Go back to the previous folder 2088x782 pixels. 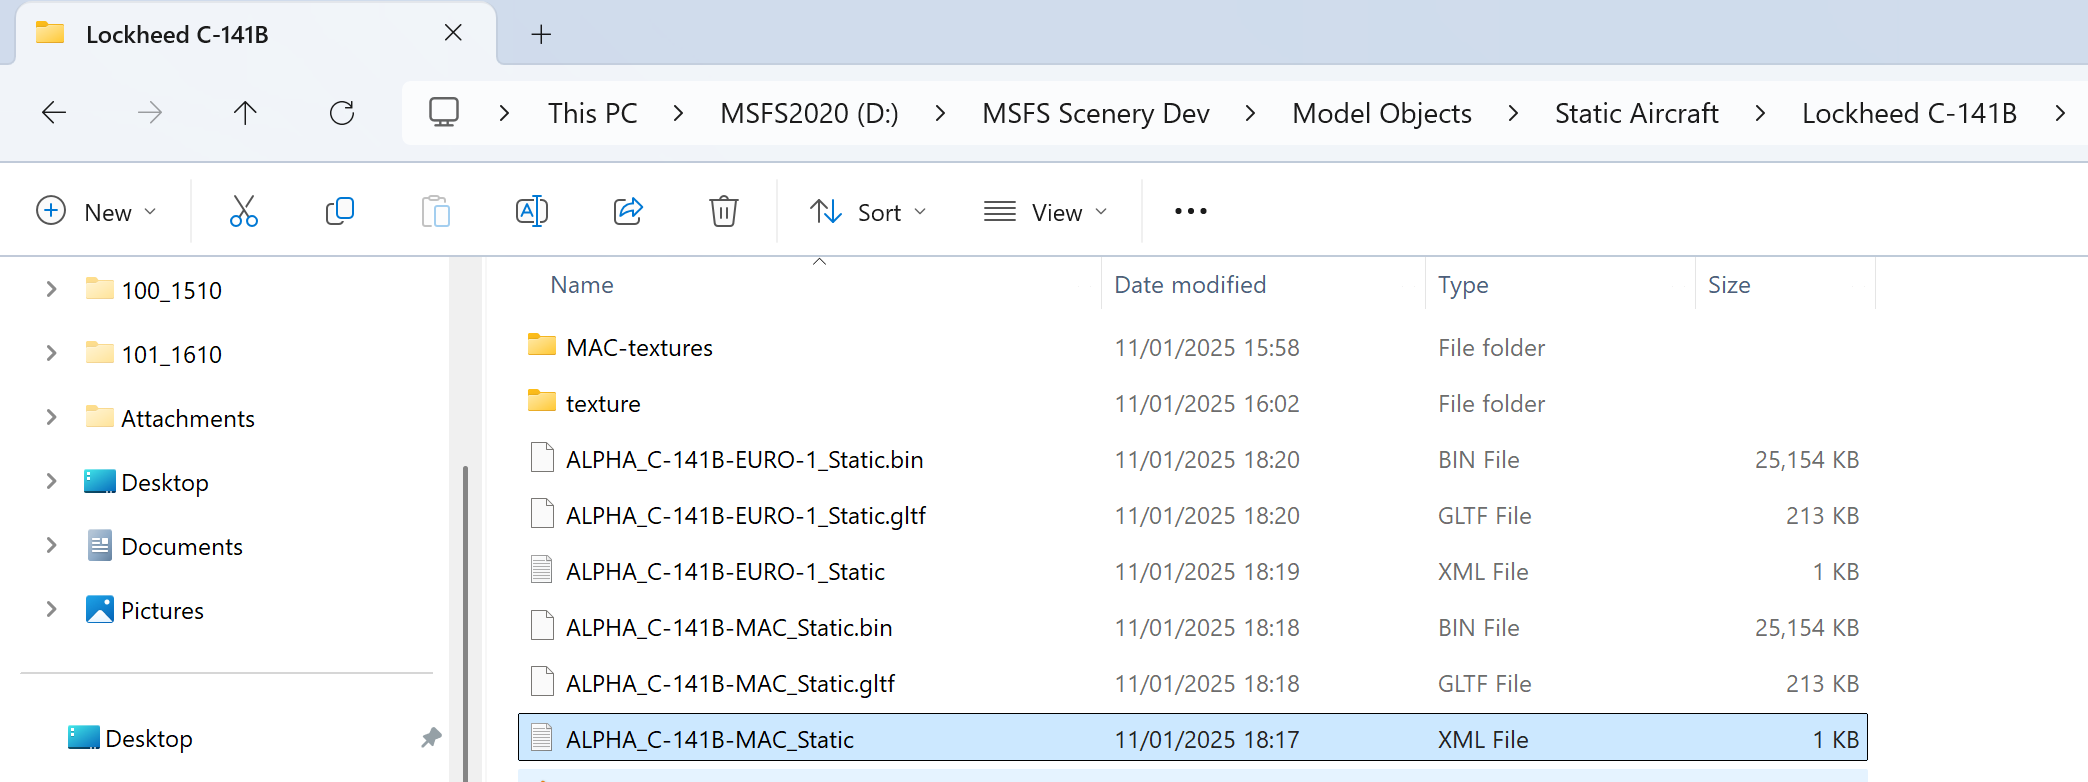[x=54, y=113]
